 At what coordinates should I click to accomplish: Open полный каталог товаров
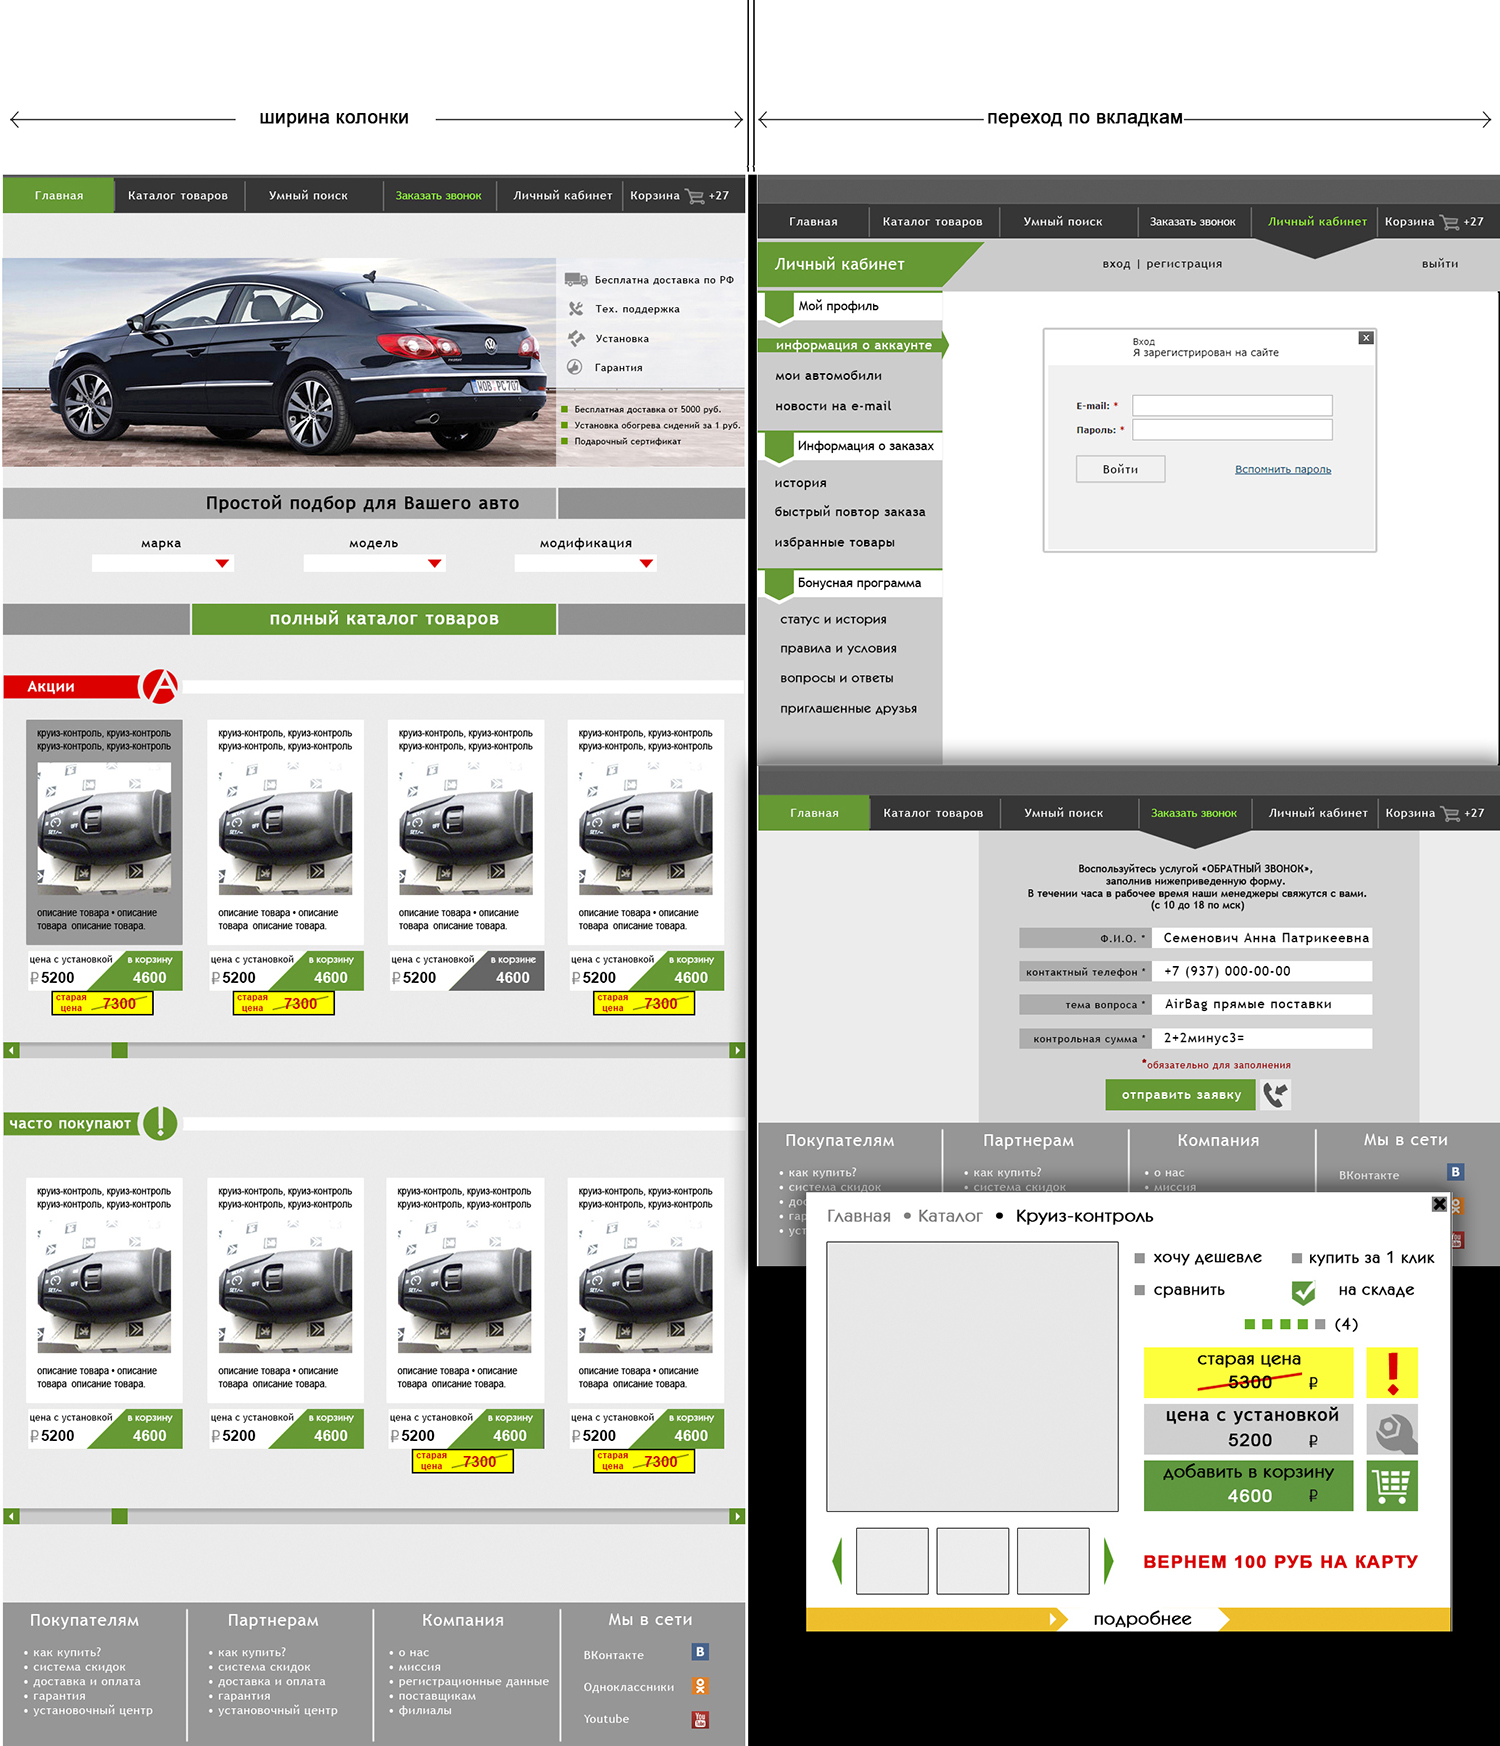pyautogui.click(x=374, y=619)
